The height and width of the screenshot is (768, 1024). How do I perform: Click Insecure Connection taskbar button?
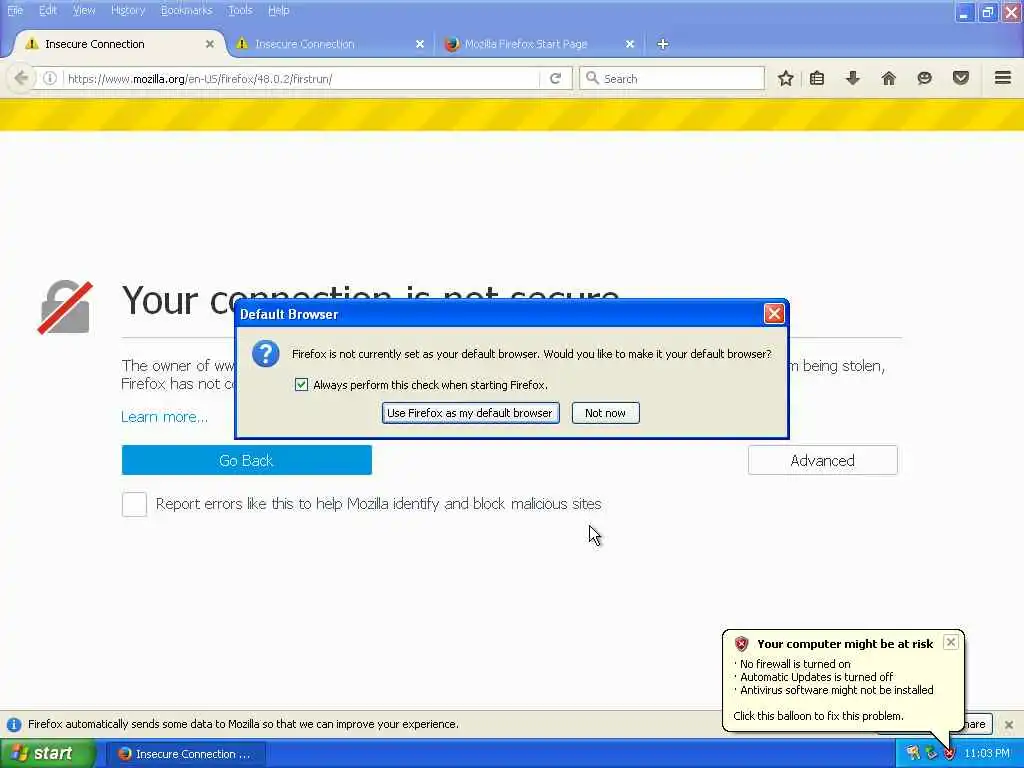pos(186,754)
